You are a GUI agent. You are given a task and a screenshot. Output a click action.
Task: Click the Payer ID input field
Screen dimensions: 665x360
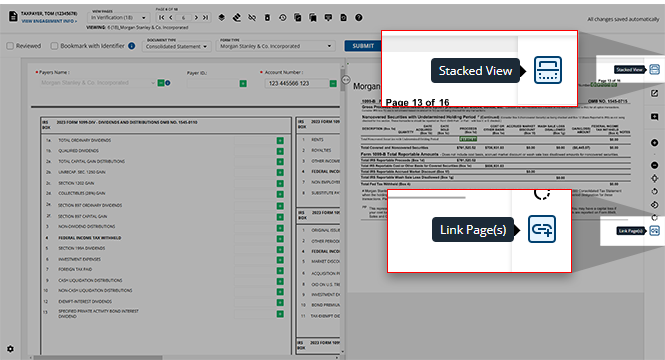click(x=212, y=84)
